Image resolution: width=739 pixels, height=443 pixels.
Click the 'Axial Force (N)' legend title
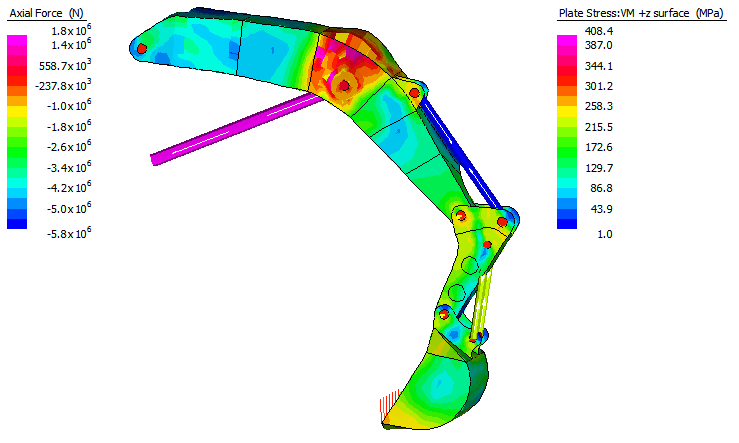46,13
